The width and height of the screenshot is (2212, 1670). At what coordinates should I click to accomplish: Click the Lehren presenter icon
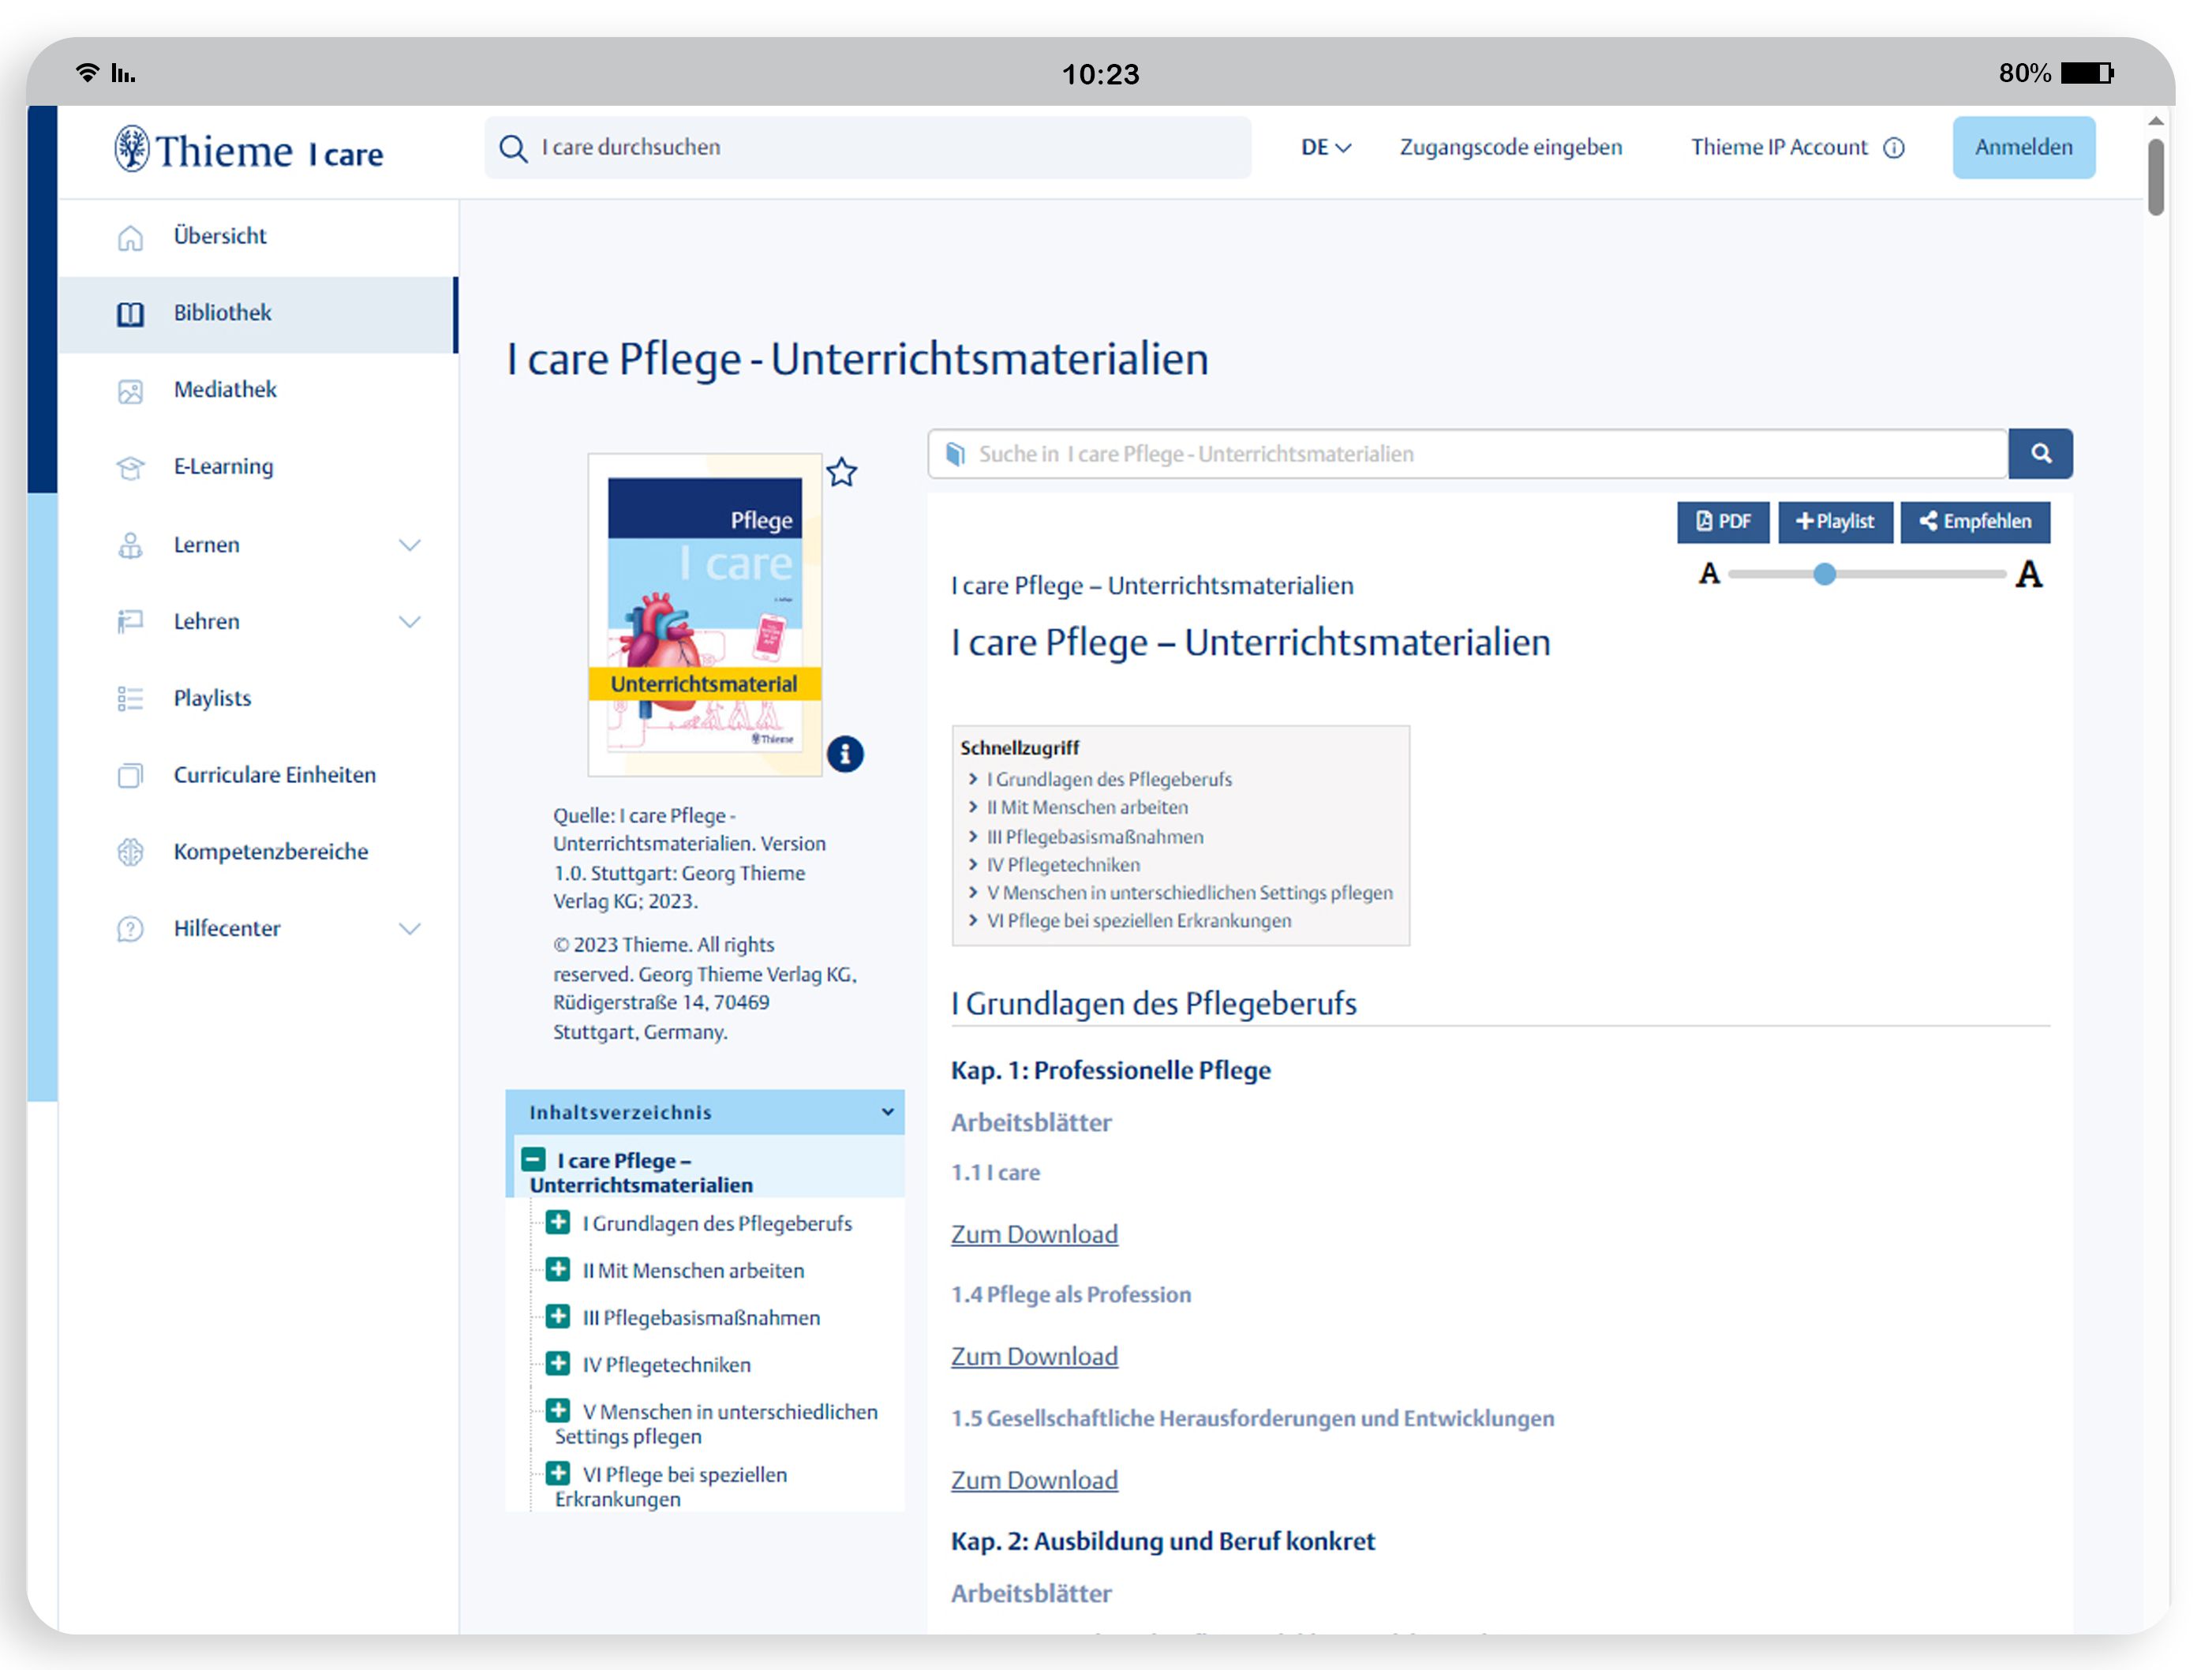[130, 622]
